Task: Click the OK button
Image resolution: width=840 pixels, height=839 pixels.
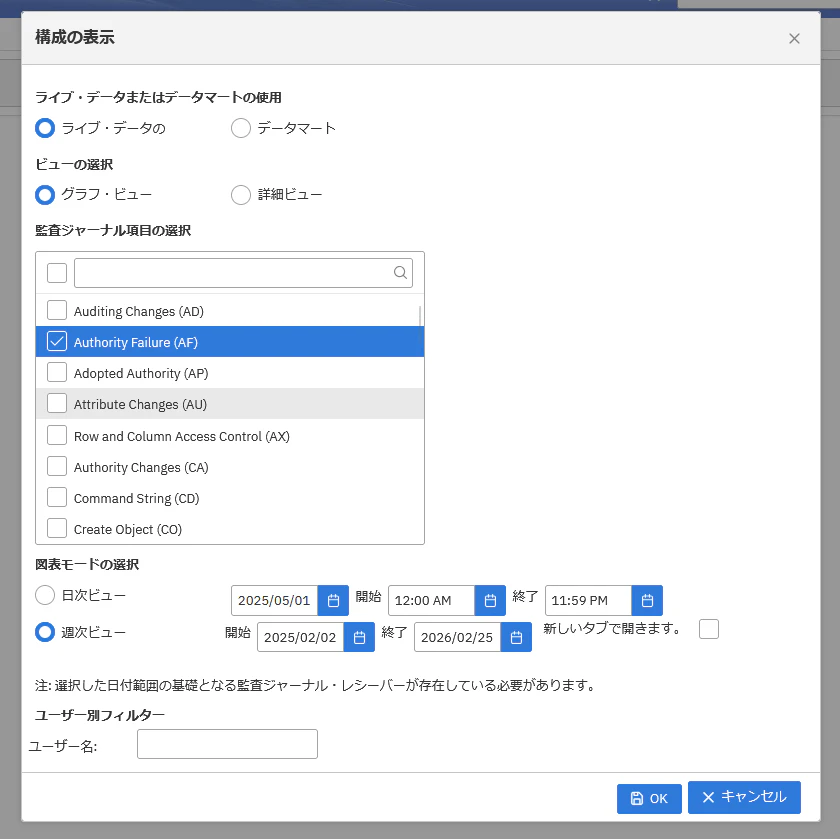Action: click(649, 799)
